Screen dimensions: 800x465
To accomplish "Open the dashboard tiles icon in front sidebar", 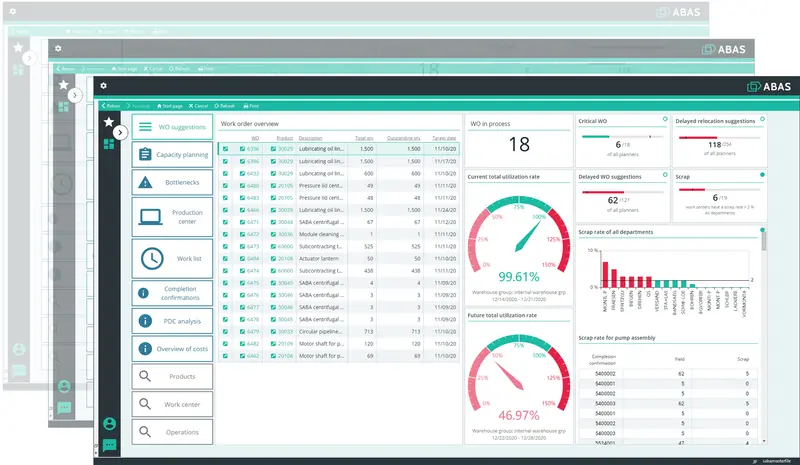I will coord(109,144).
